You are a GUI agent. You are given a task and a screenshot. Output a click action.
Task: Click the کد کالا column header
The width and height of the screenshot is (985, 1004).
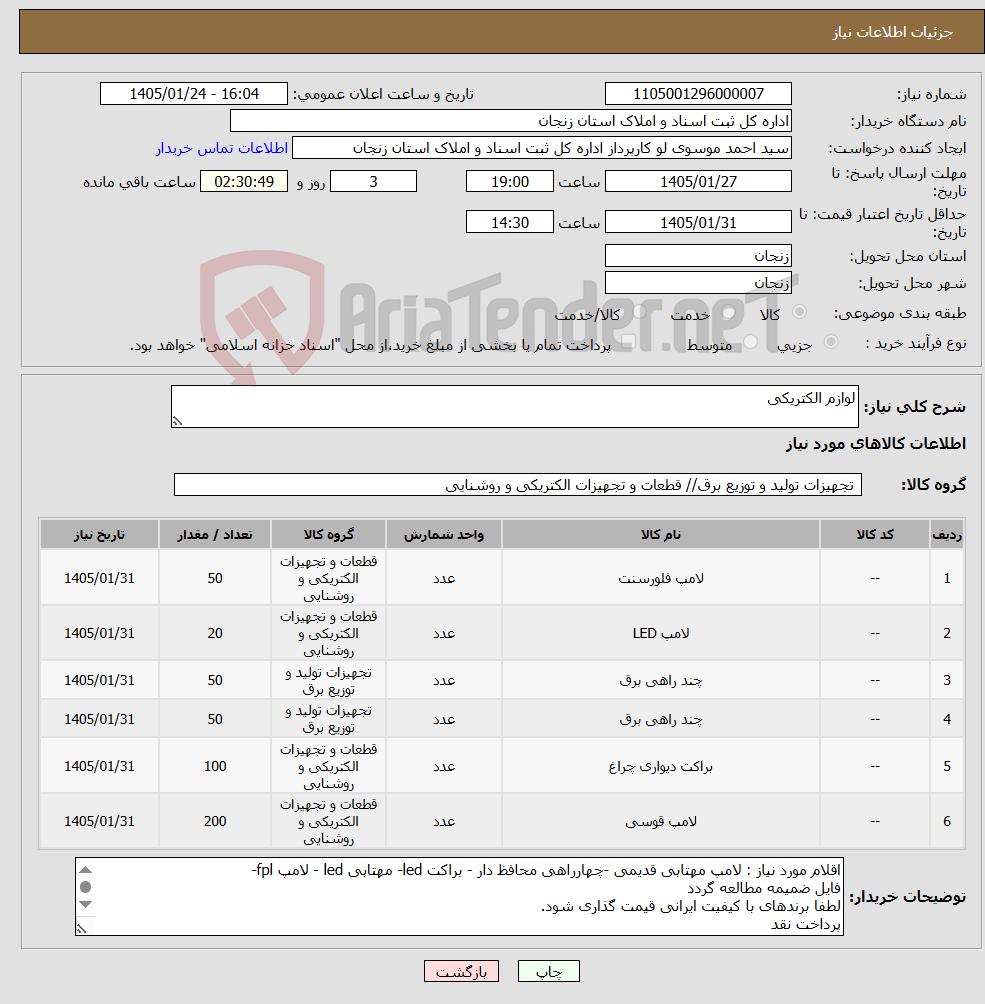[x=875, y=535]
